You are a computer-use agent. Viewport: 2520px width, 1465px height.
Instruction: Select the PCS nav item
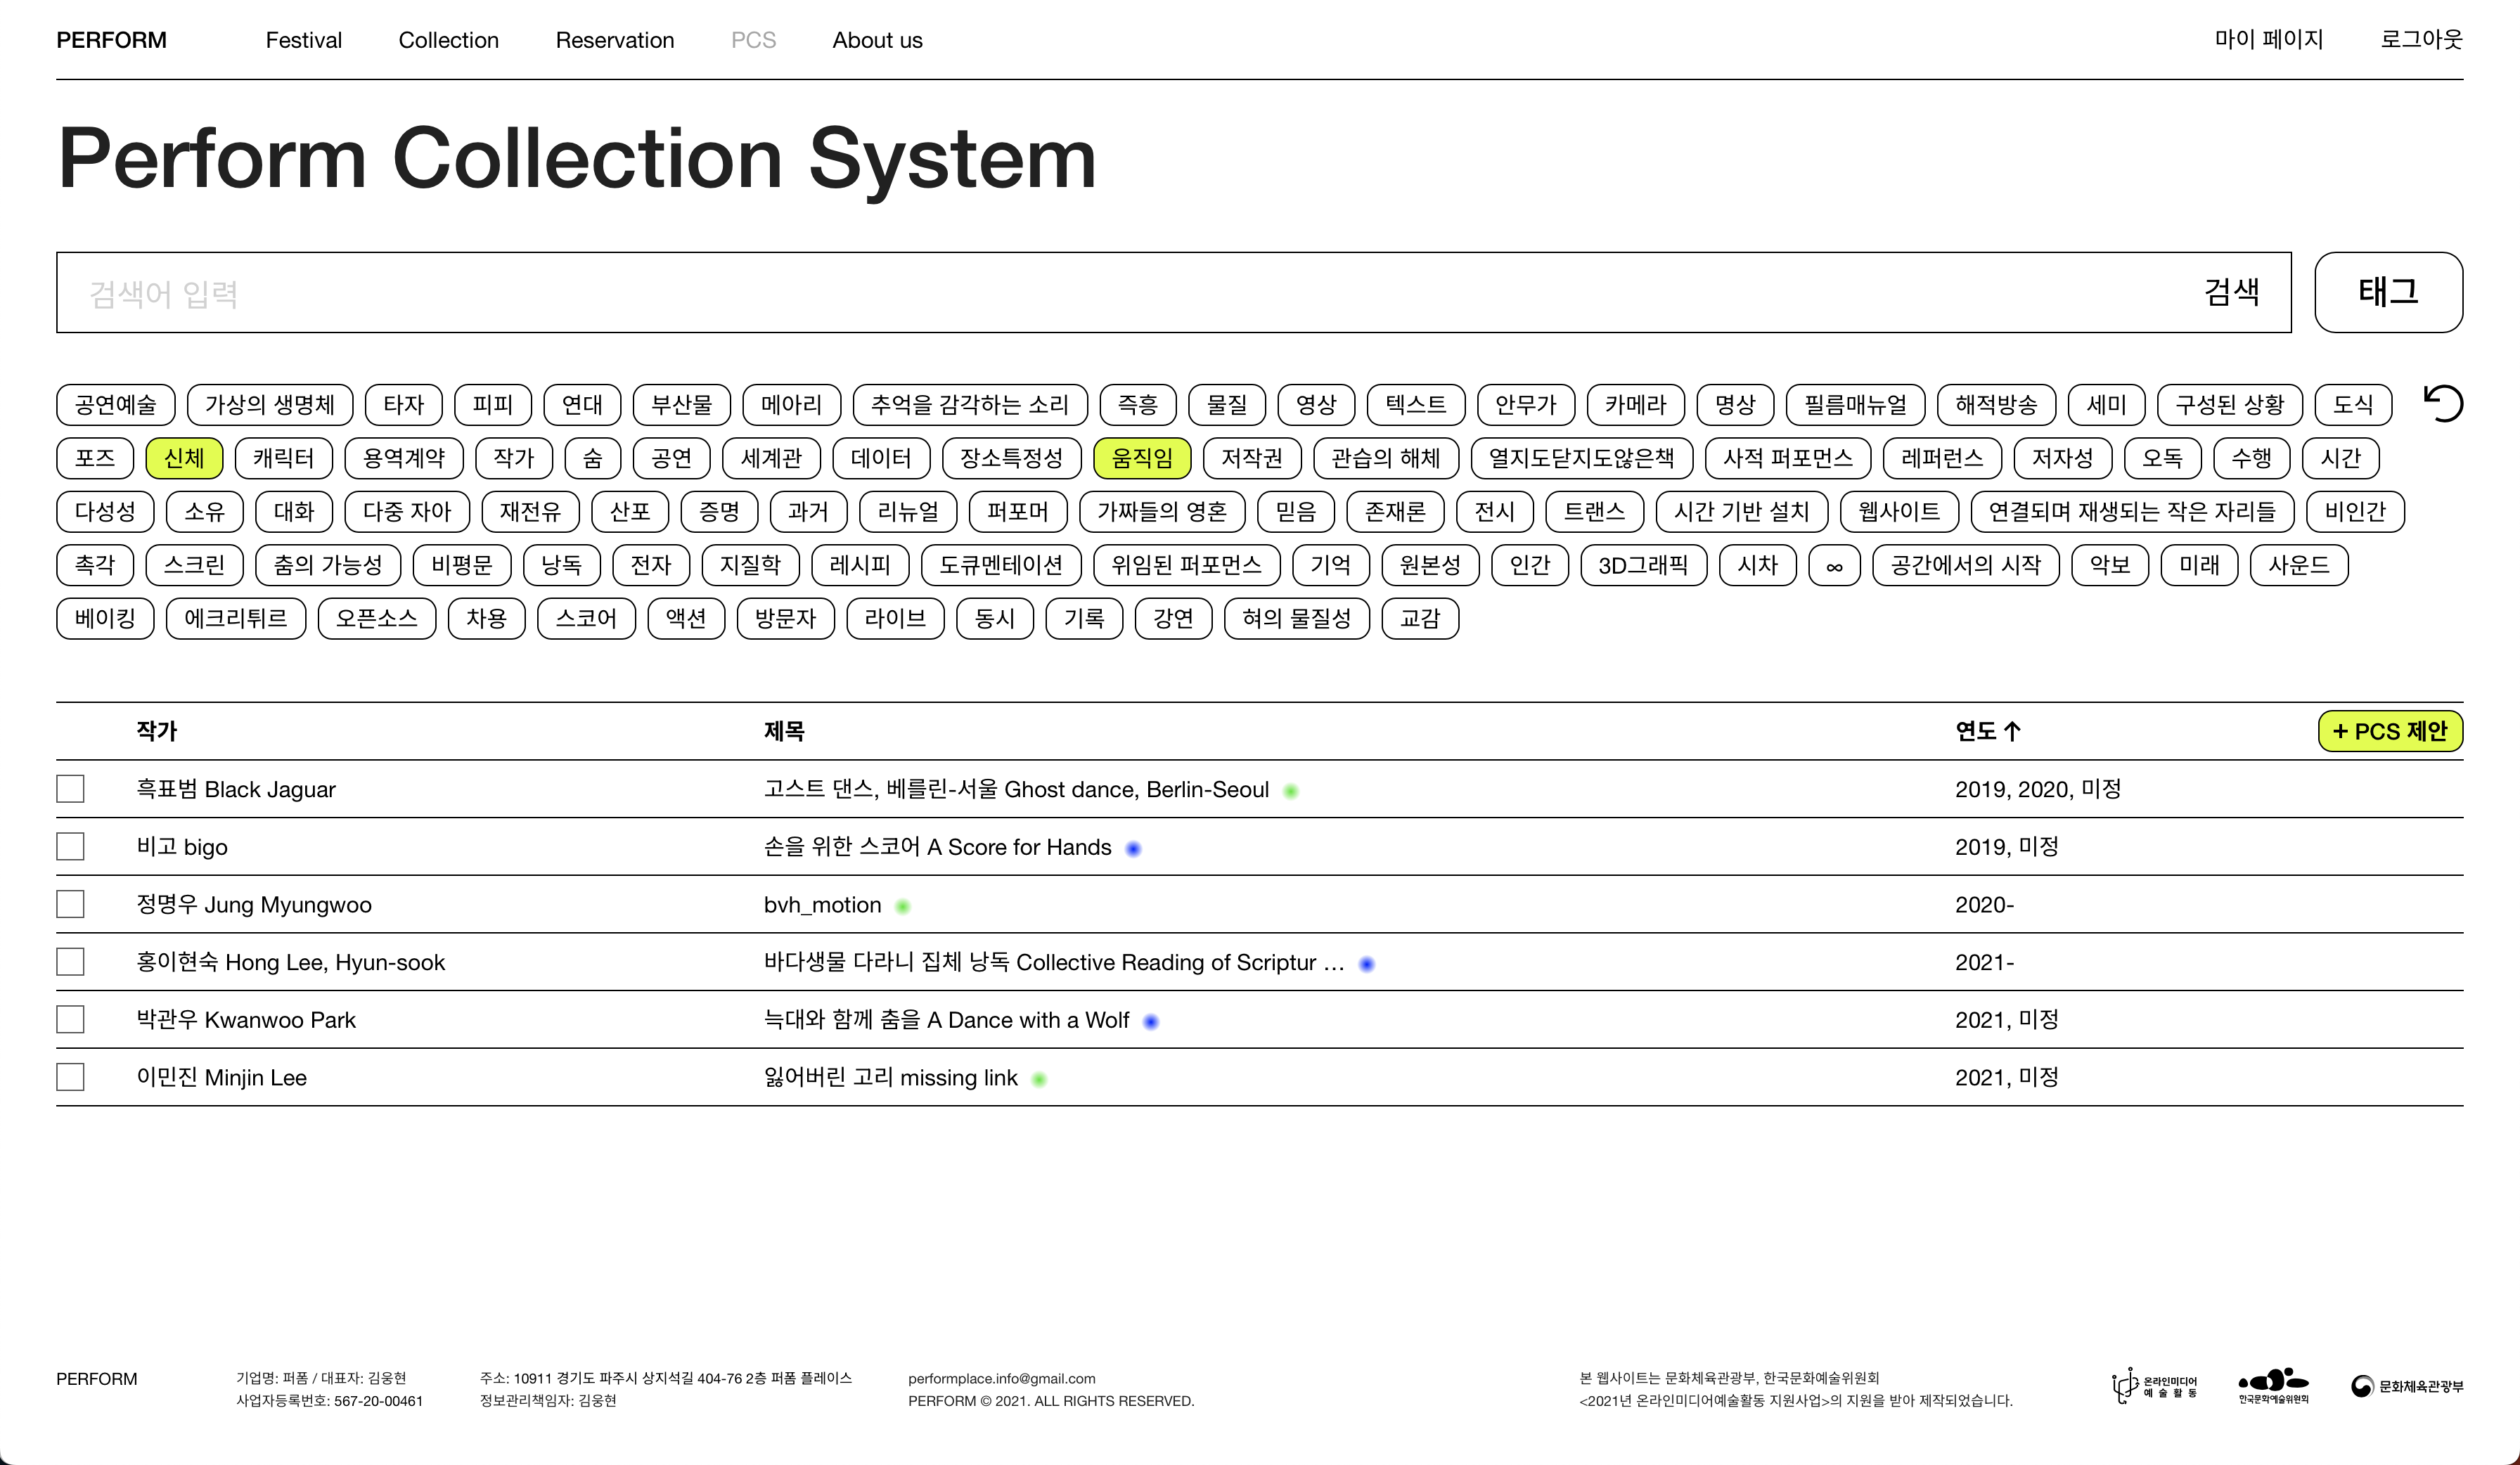point(753,40)
